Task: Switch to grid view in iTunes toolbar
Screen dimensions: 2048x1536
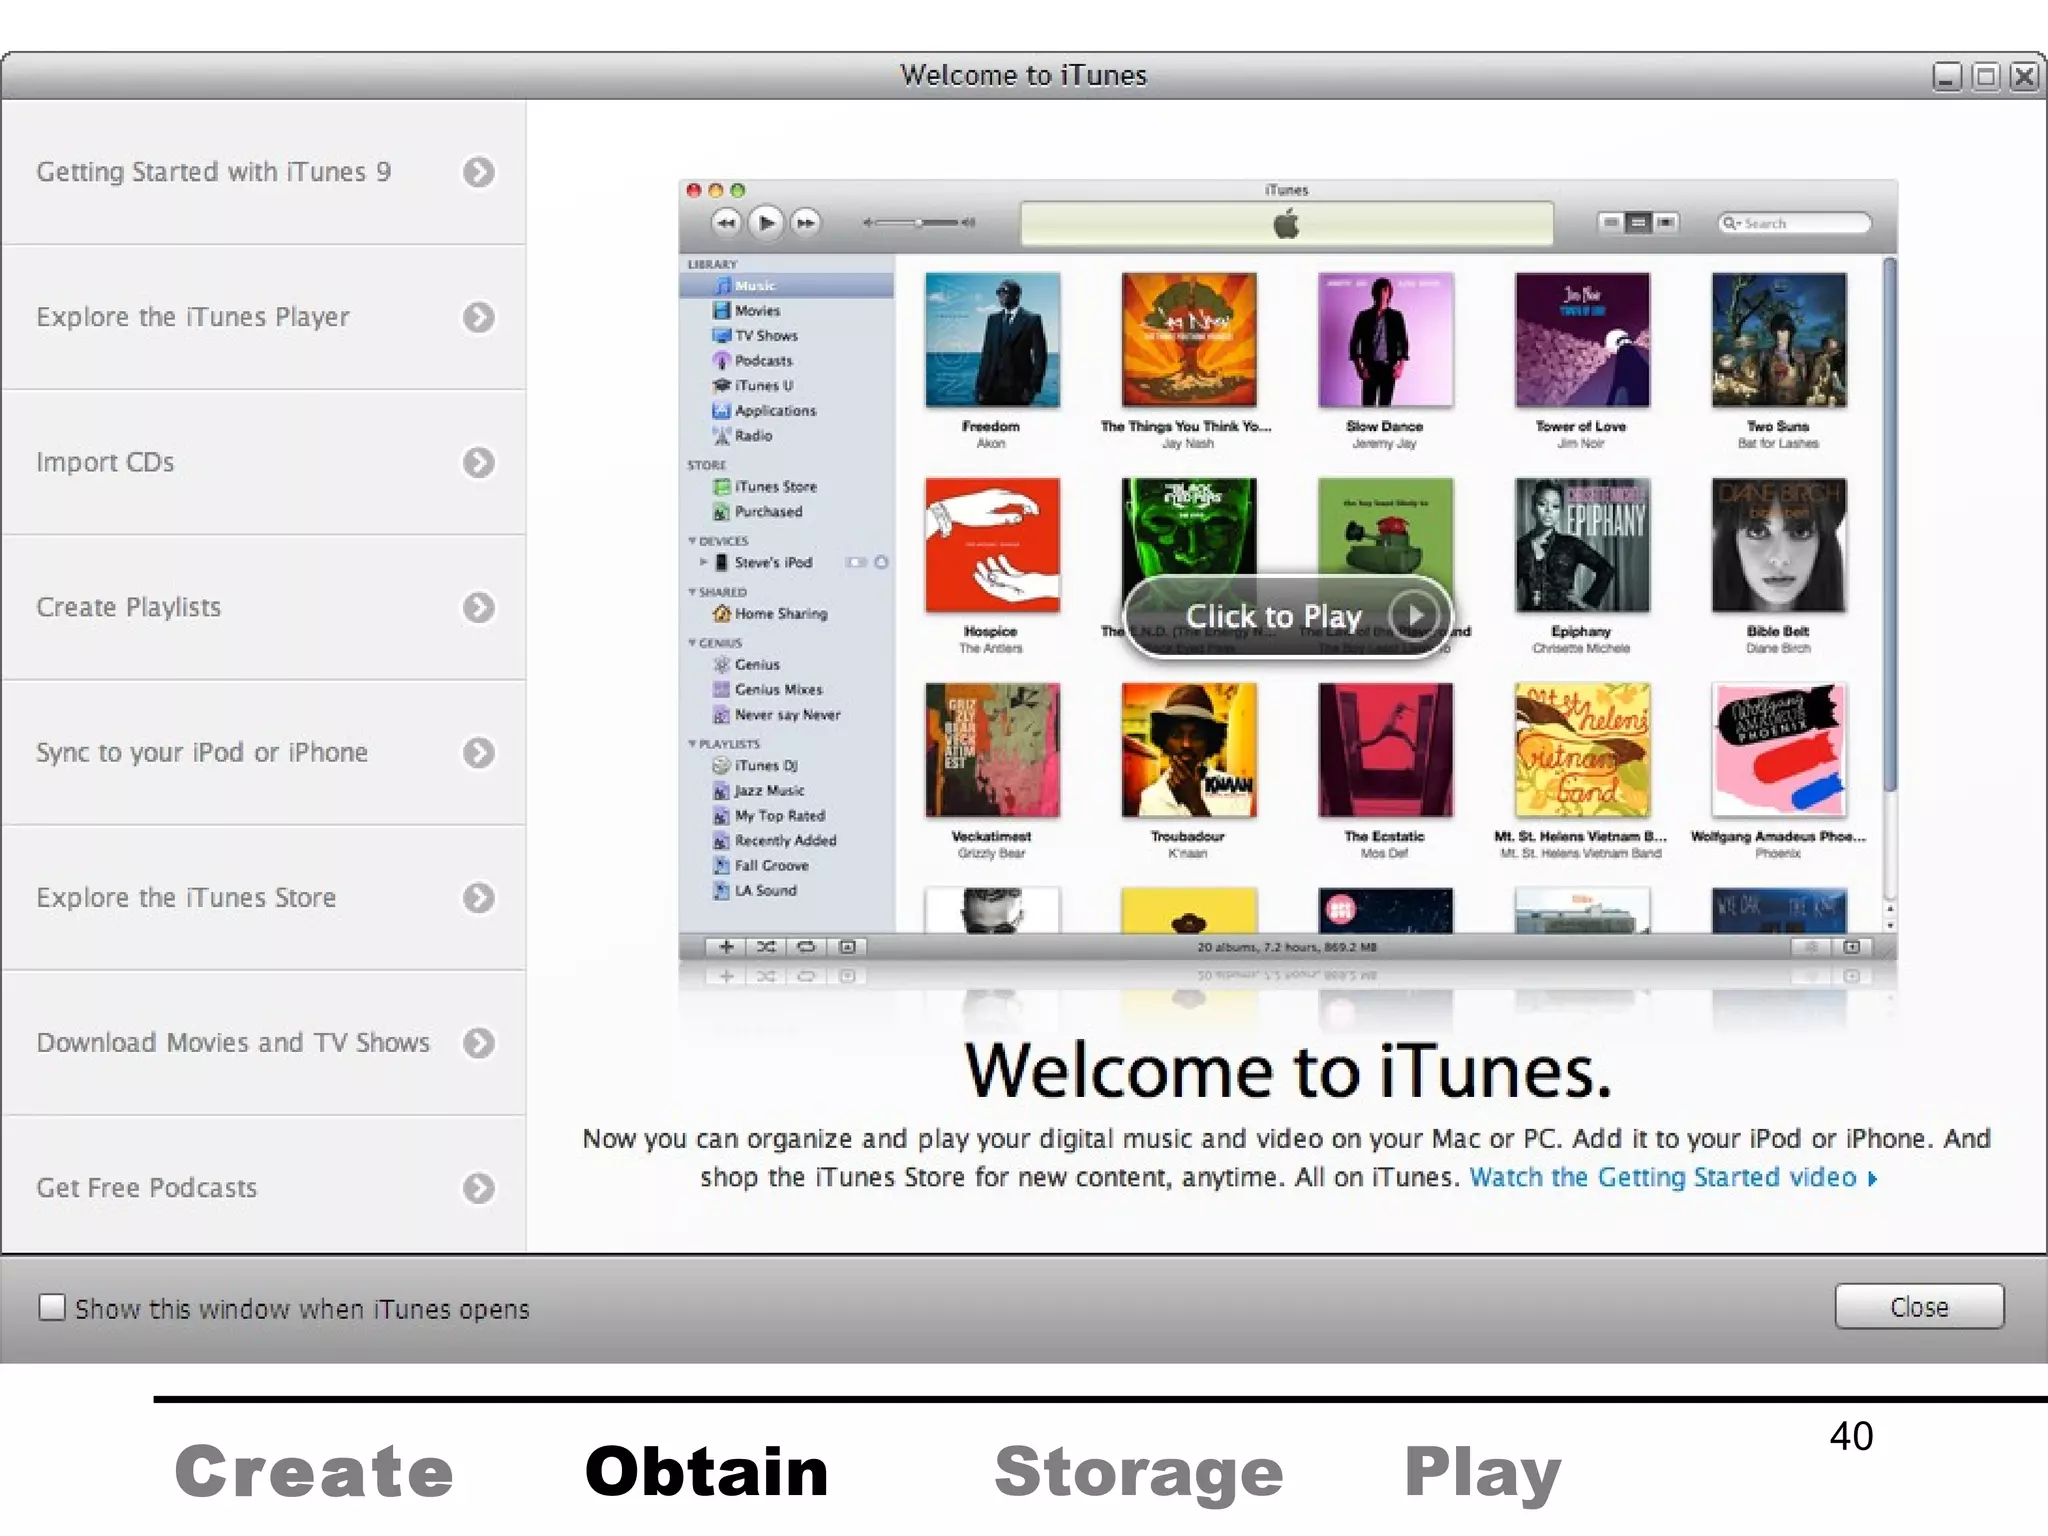Action: click(x=1638, y=222)
